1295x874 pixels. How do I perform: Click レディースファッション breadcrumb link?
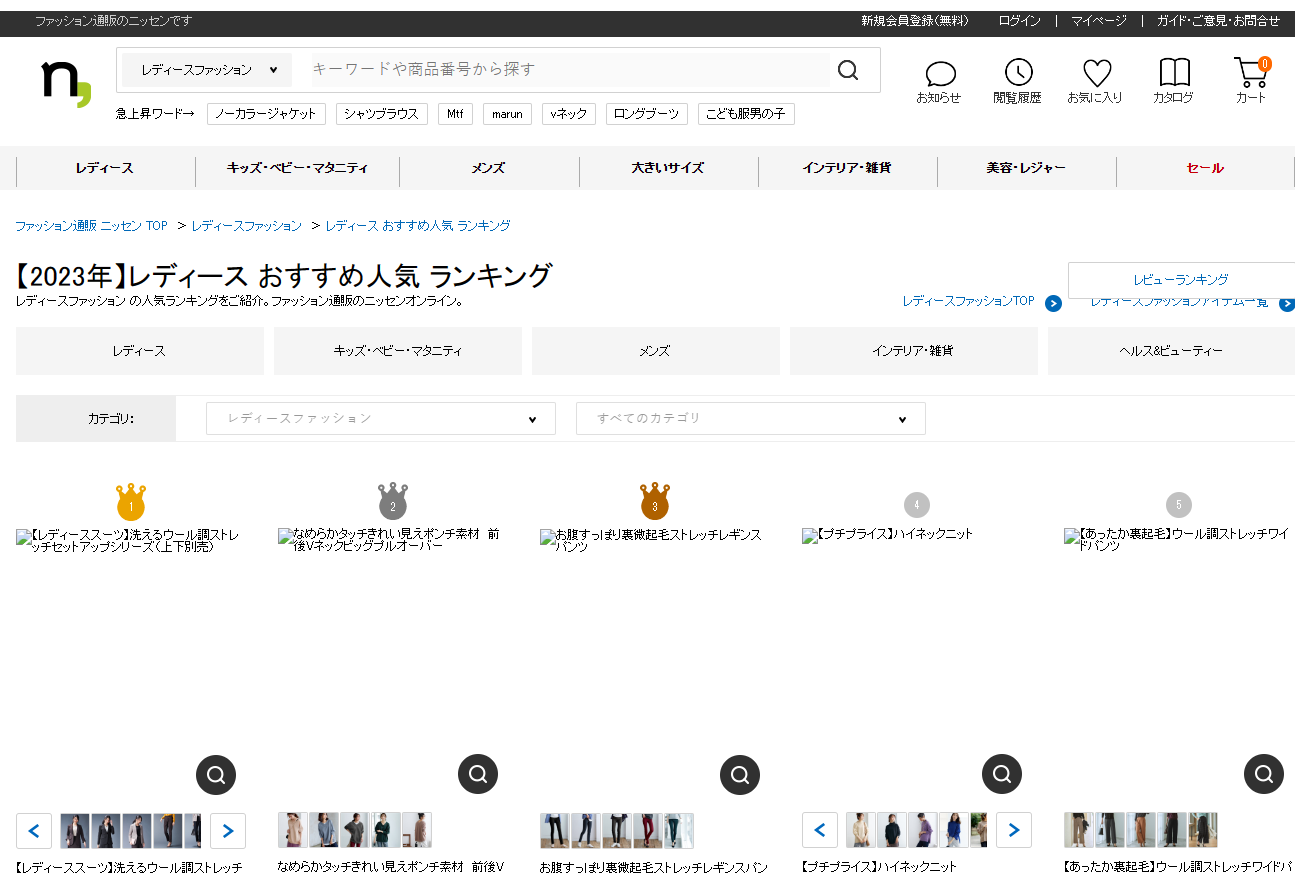click(246, 226)
